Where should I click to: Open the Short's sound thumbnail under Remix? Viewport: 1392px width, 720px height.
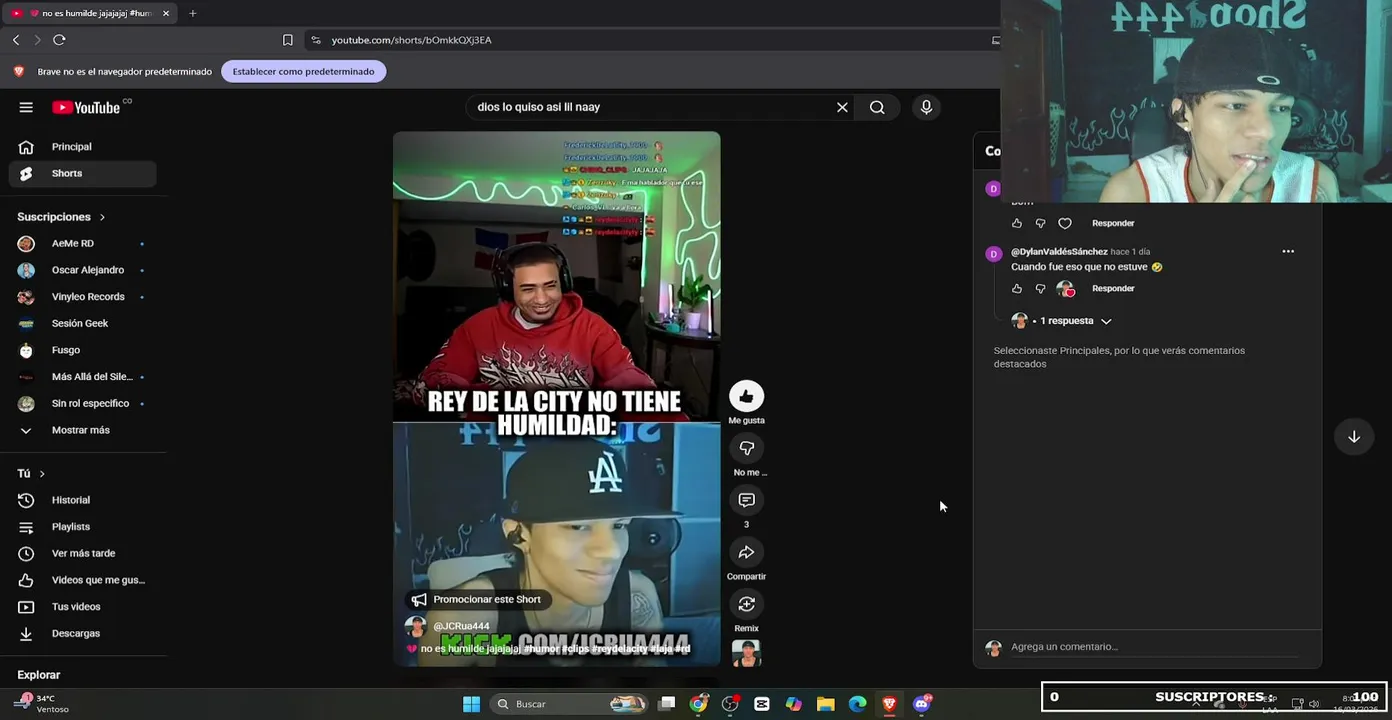click(746, 653)
